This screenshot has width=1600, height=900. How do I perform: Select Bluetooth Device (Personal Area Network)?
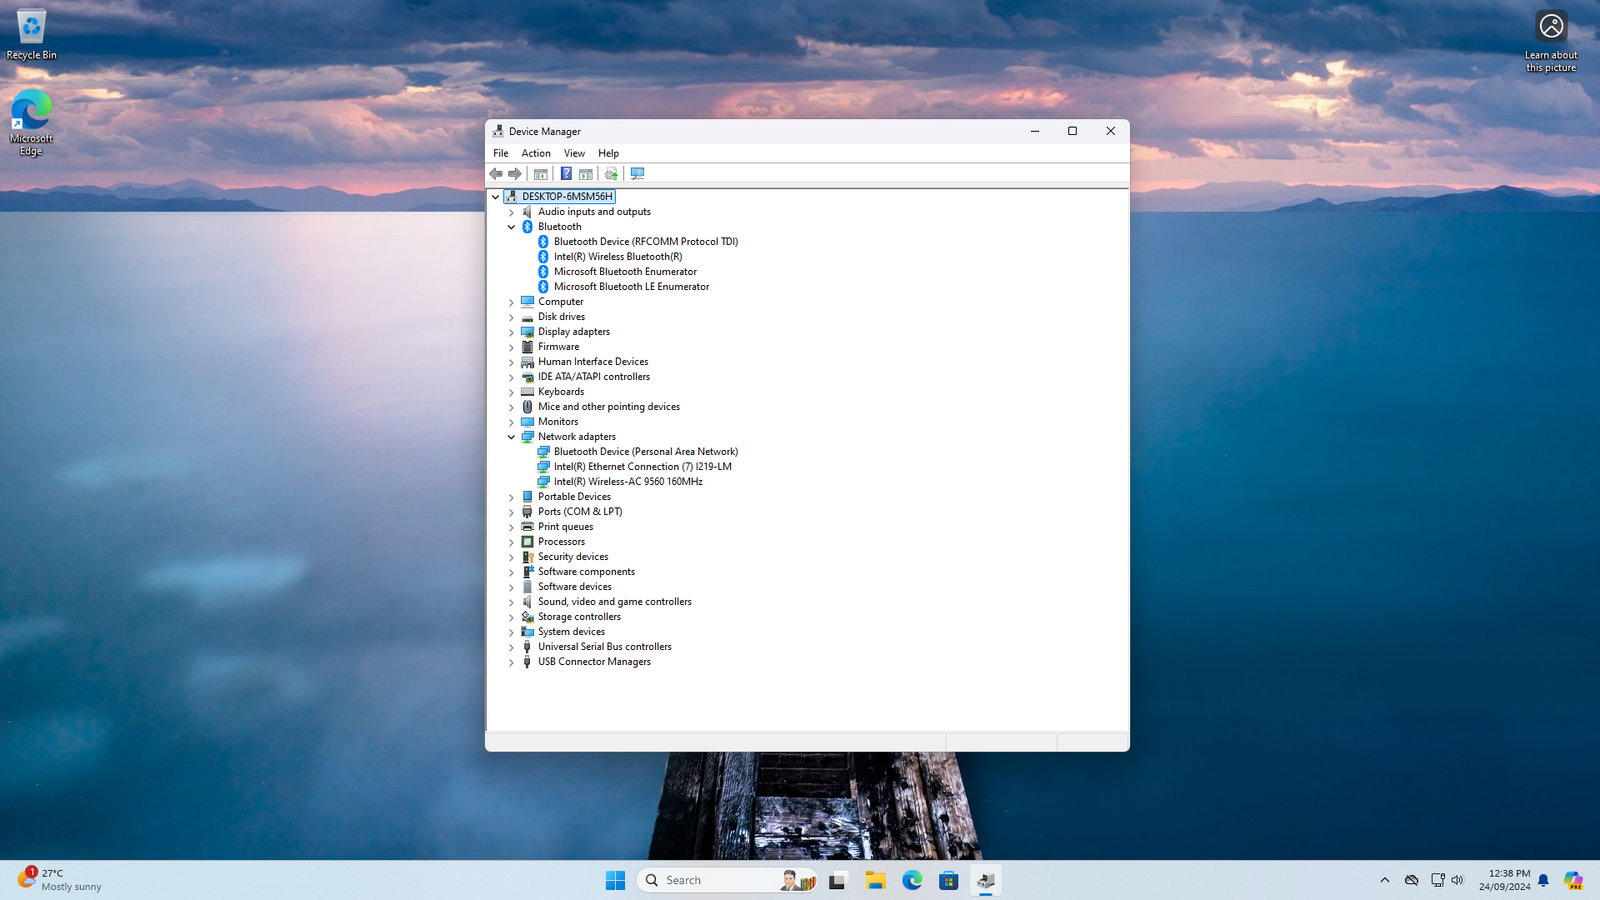[646, 452]
